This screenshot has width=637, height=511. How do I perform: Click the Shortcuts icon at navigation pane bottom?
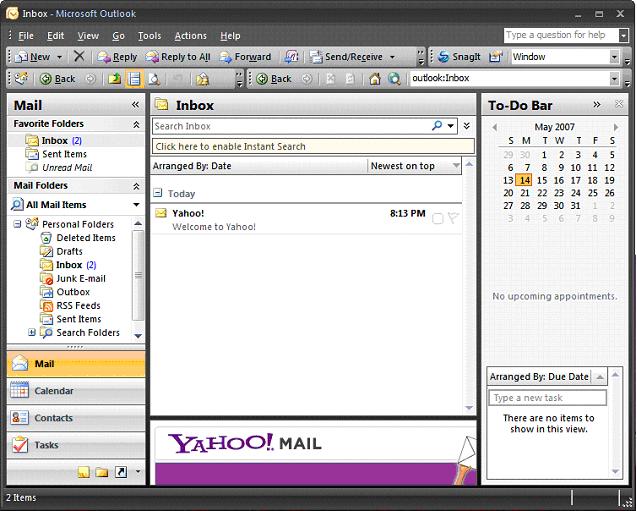[121, 472]
